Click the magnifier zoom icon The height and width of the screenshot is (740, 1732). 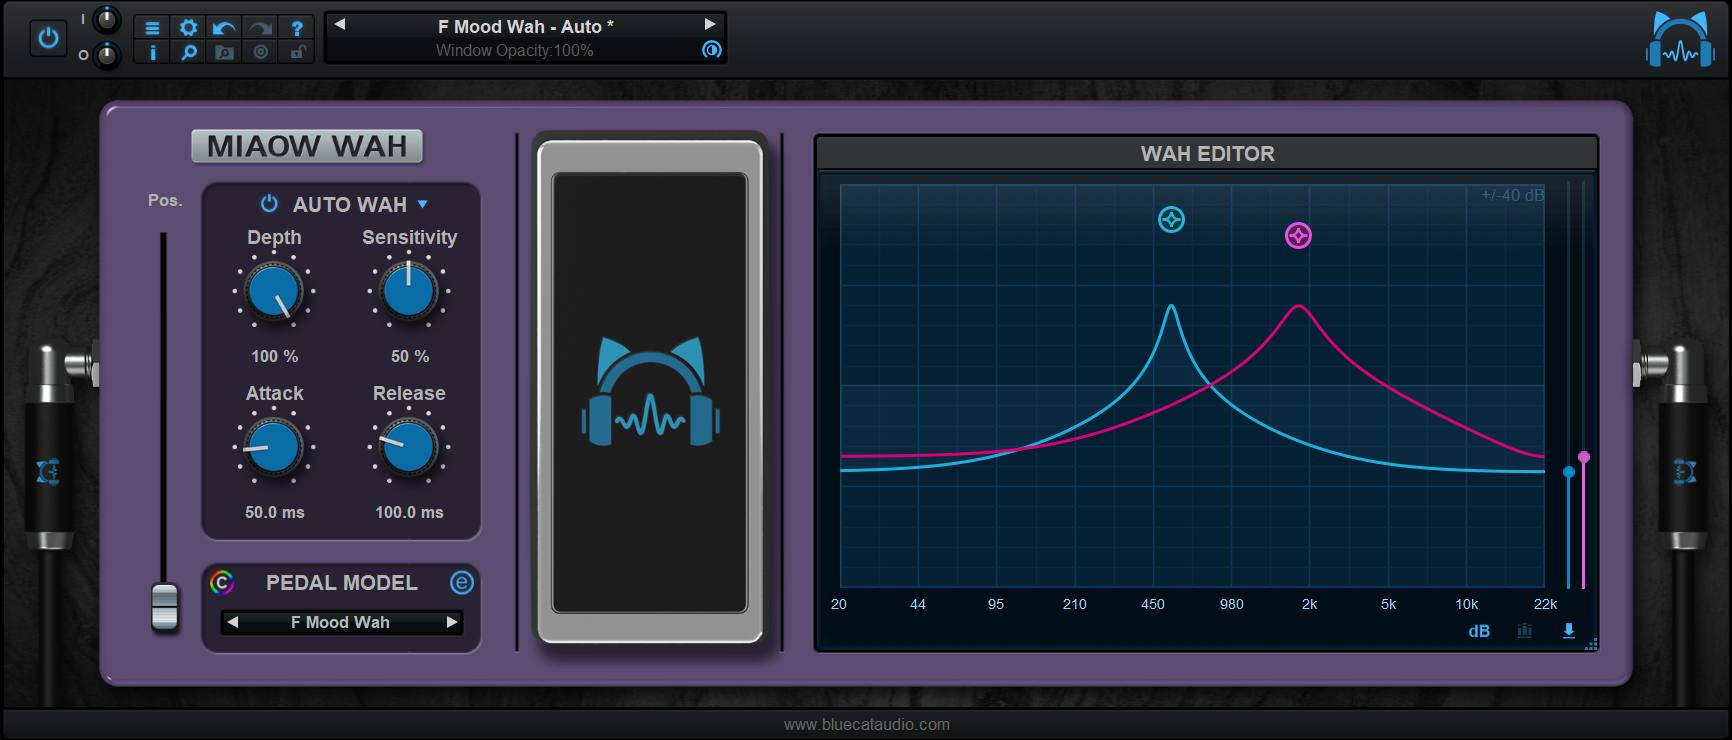(x=188, y=52)
